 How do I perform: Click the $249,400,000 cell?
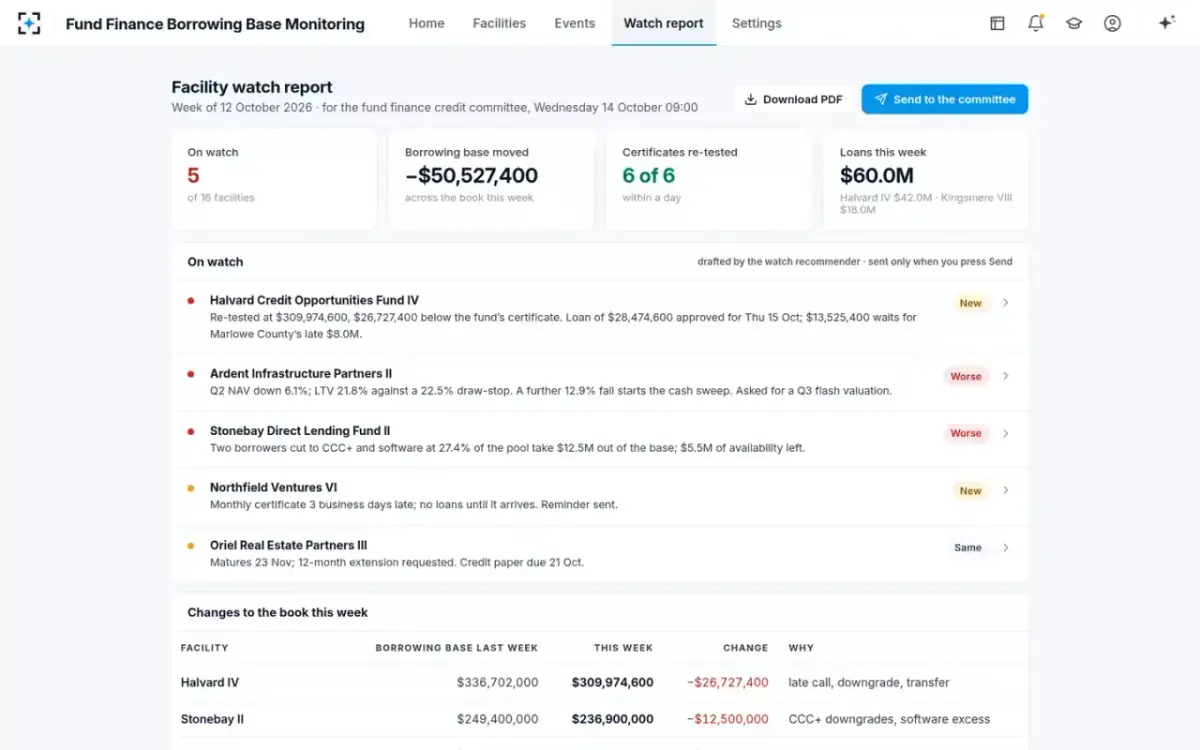498,719
